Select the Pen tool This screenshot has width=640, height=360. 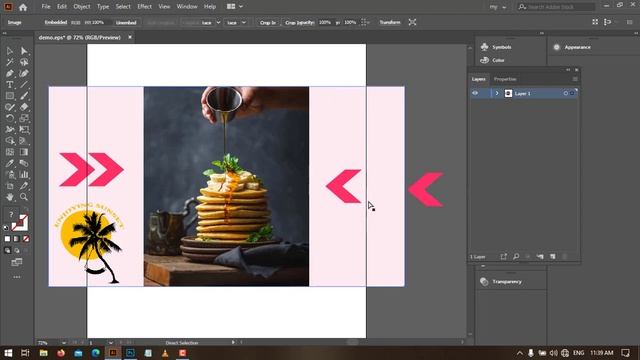(x=10, y=73)
